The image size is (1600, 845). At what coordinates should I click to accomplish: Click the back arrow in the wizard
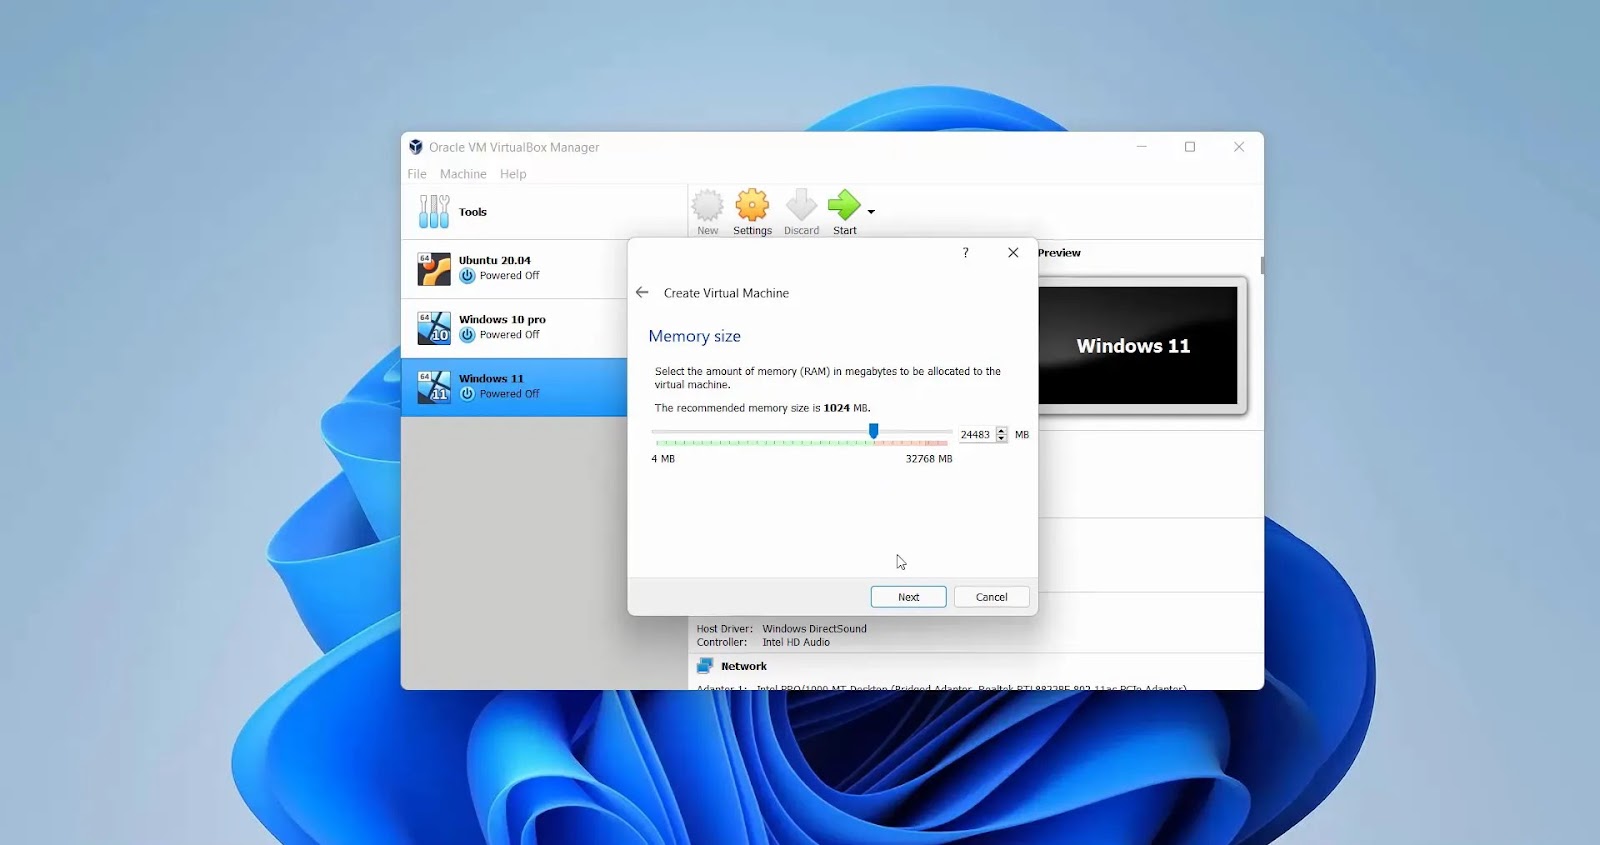pos(642,293)
